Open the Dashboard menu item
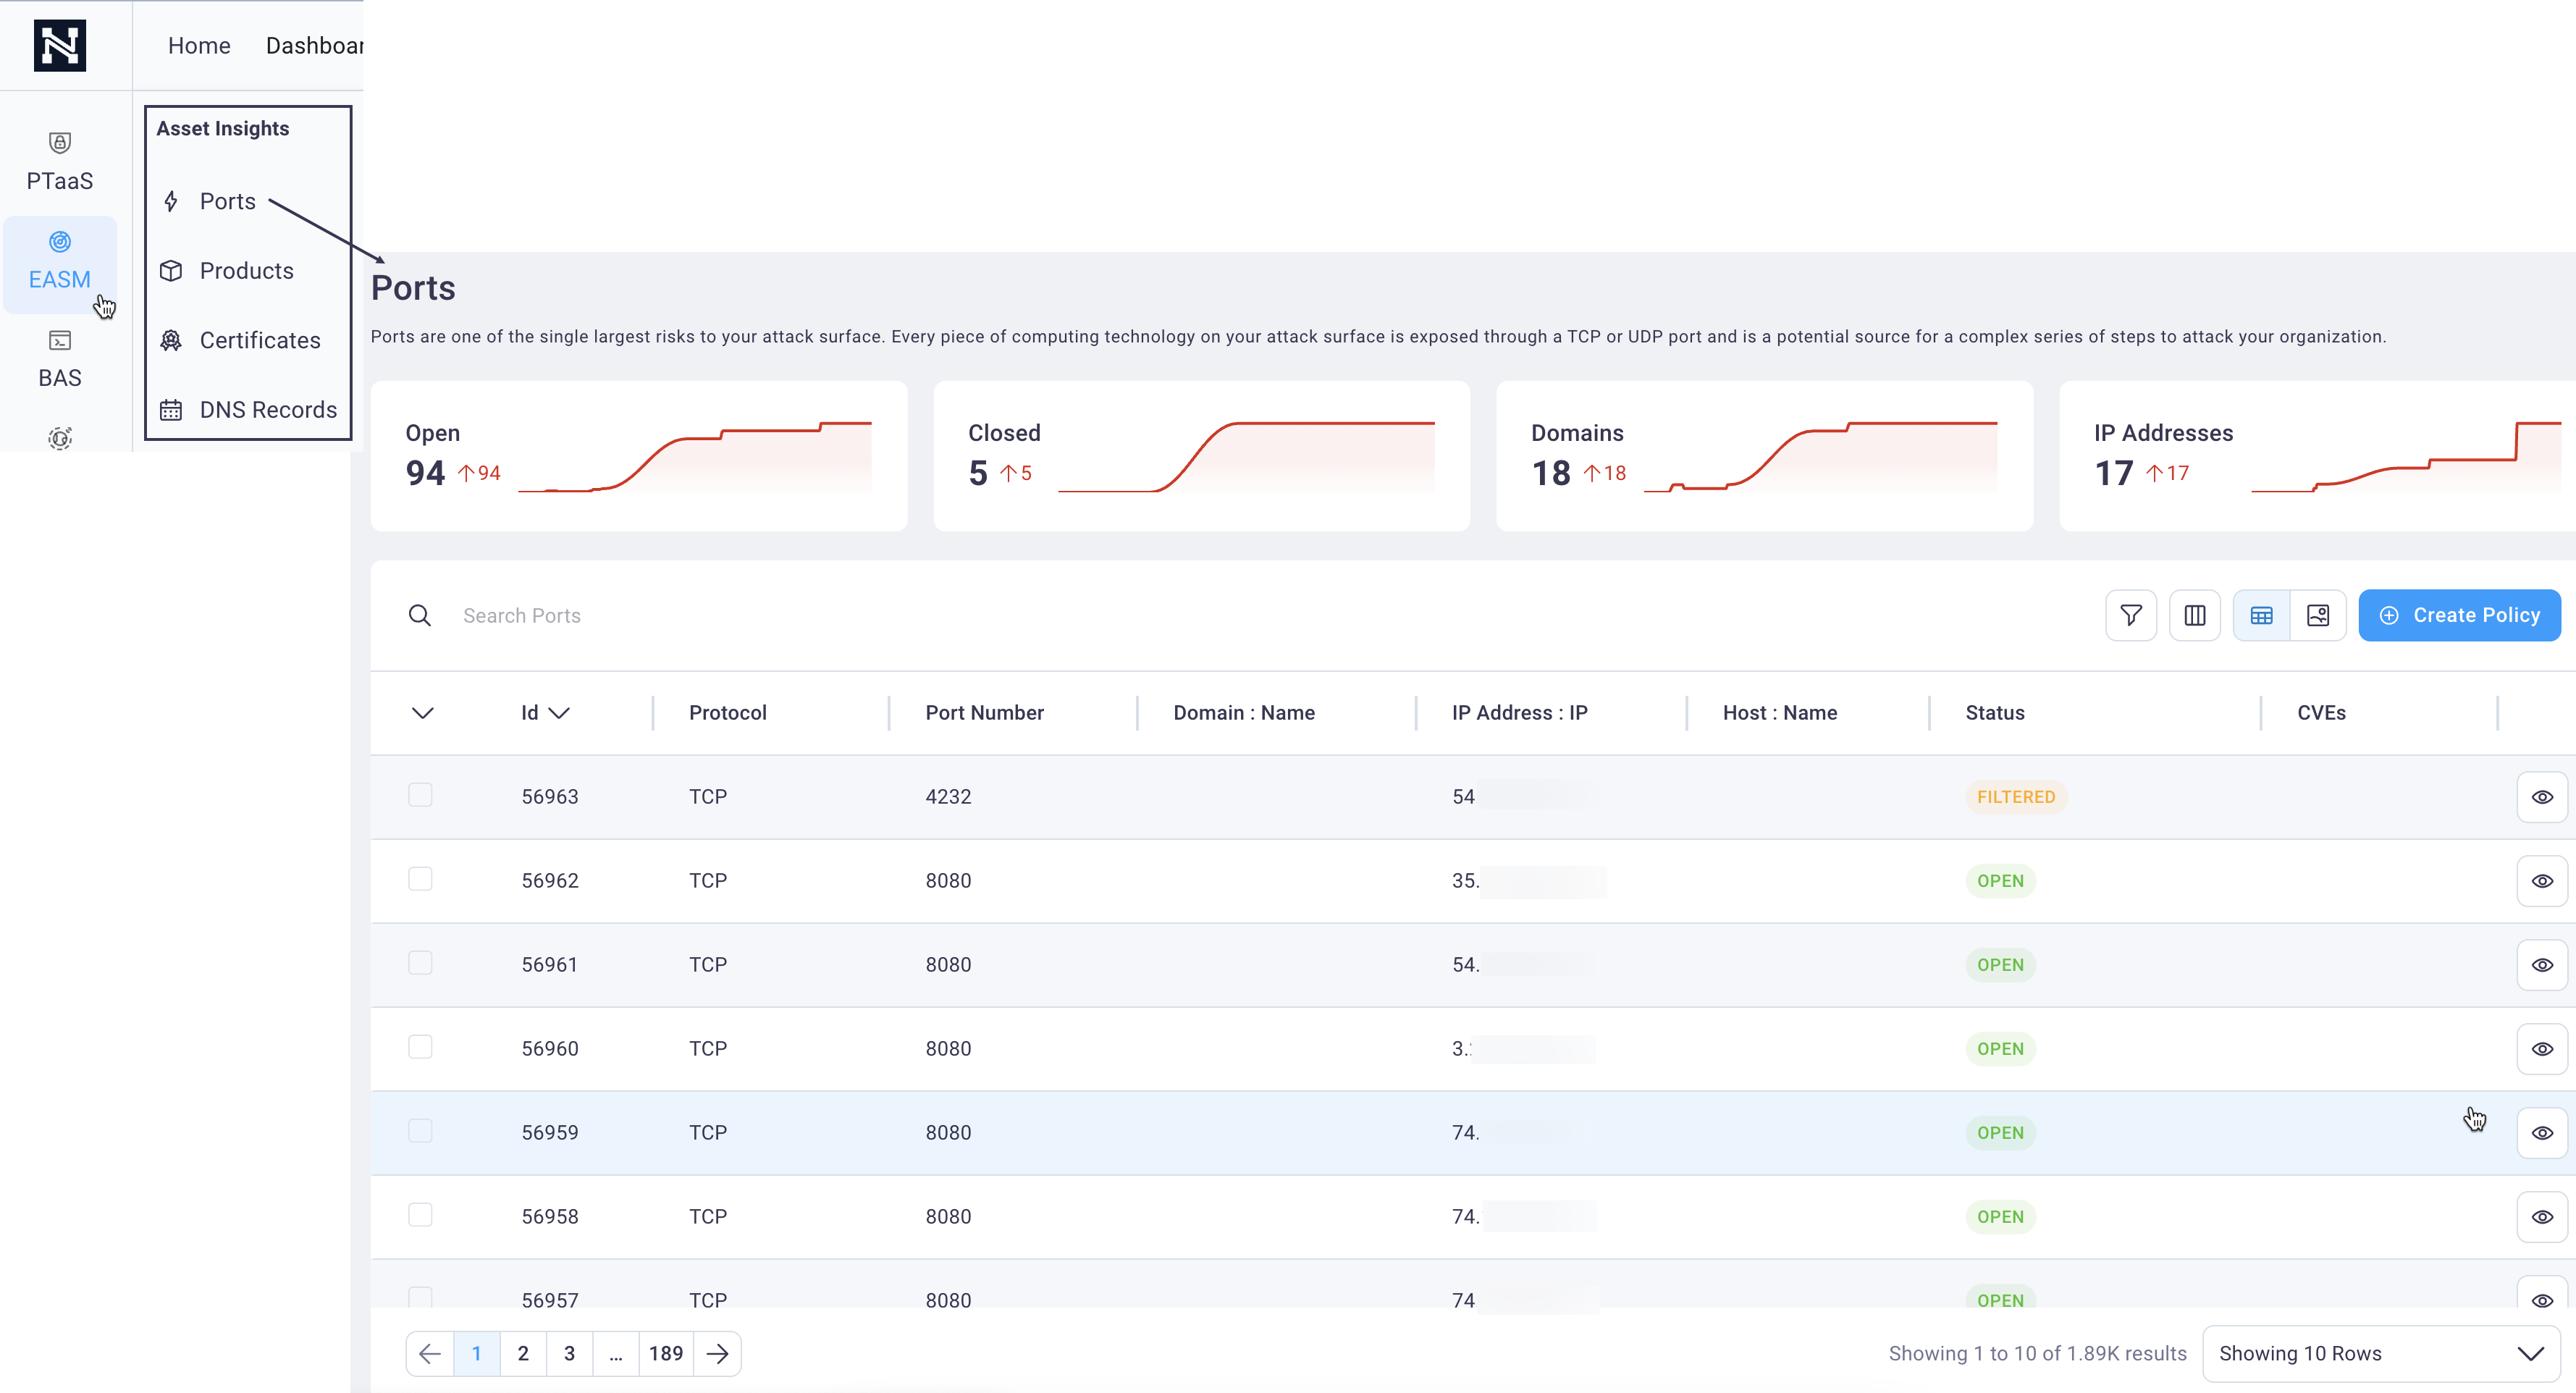The width and height of the screenshot is (2576, 1393). click(x=314, y=45)
